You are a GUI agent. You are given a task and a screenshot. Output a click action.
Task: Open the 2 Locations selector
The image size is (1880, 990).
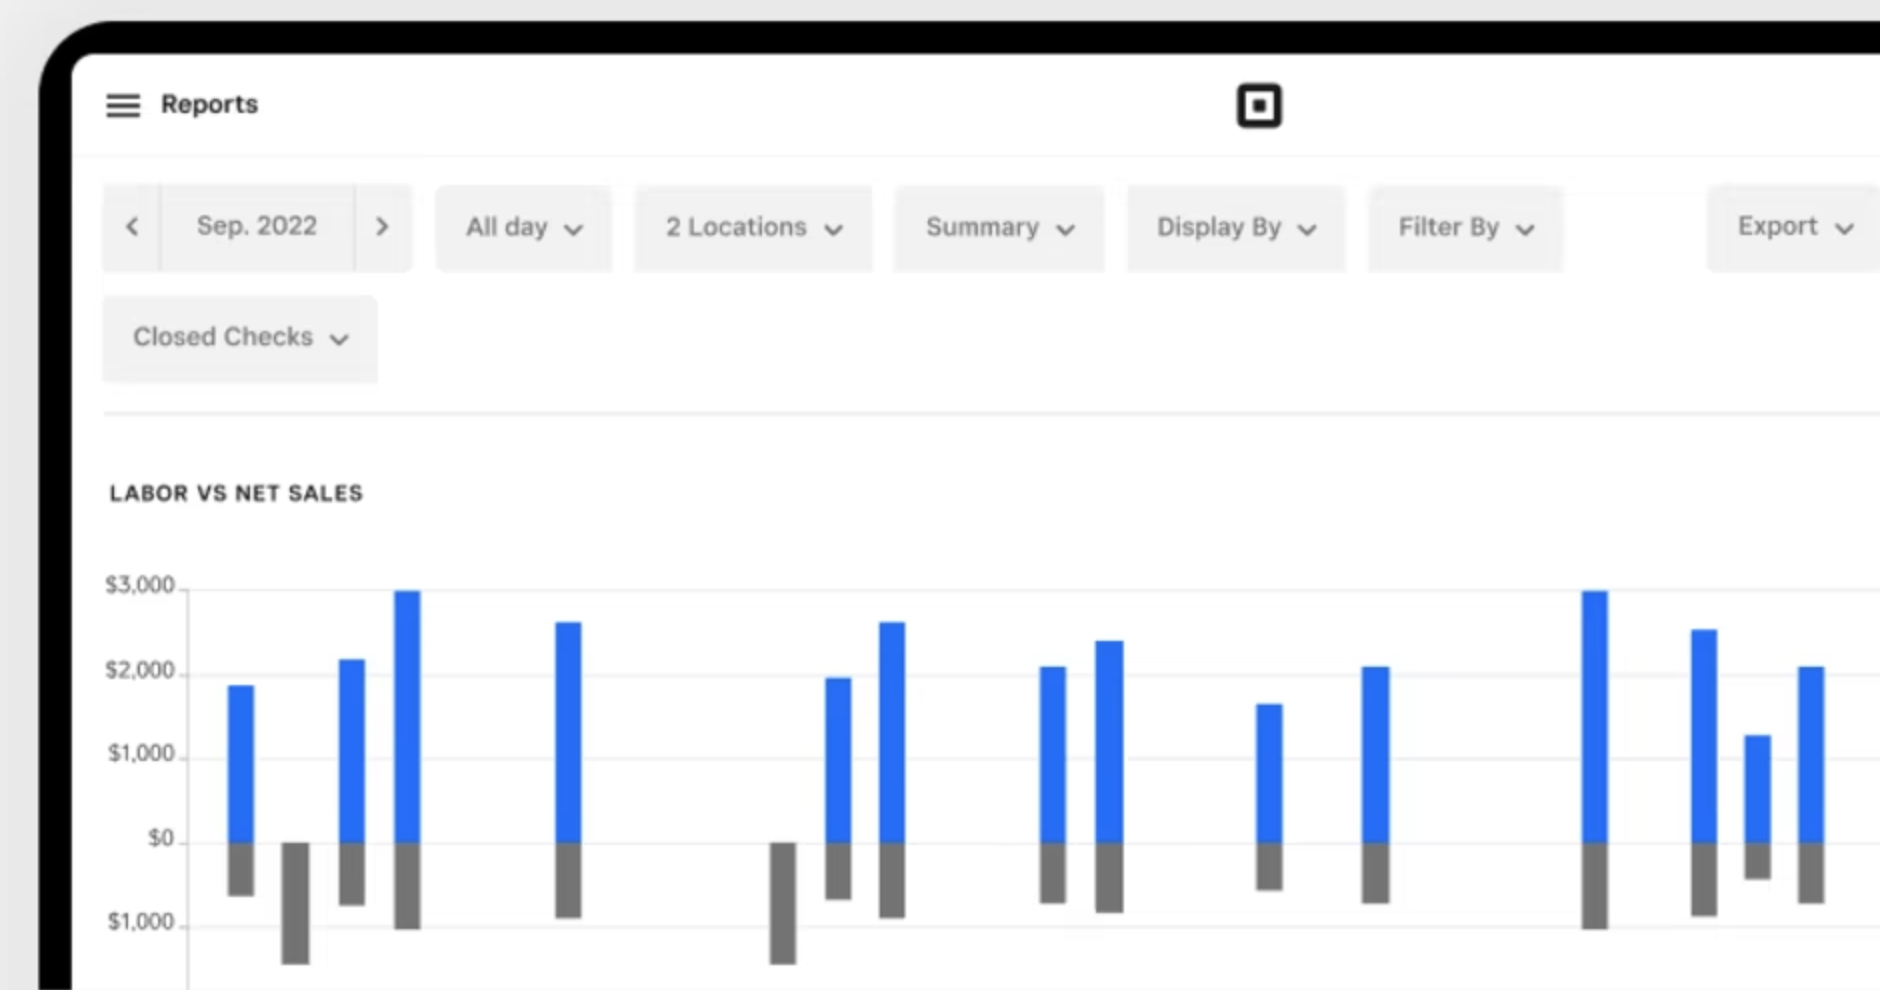[752, 228]
